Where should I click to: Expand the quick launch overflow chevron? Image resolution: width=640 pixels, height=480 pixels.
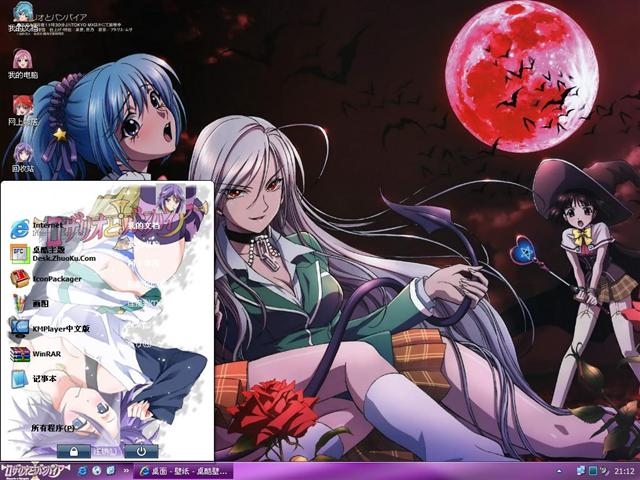pos(126,471)
